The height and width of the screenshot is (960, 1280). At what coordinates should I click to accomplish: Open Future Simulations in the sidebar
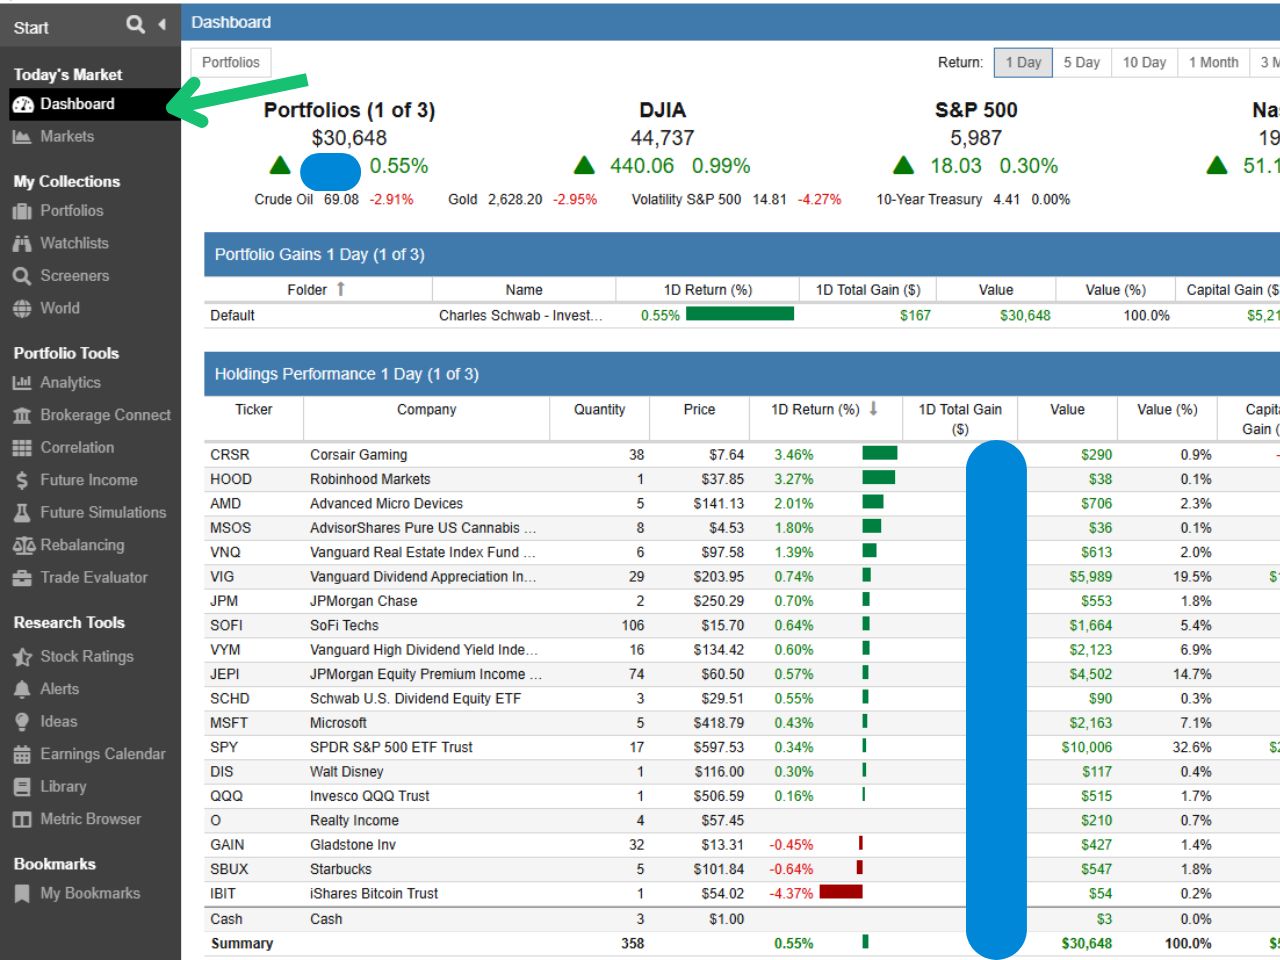103,512
